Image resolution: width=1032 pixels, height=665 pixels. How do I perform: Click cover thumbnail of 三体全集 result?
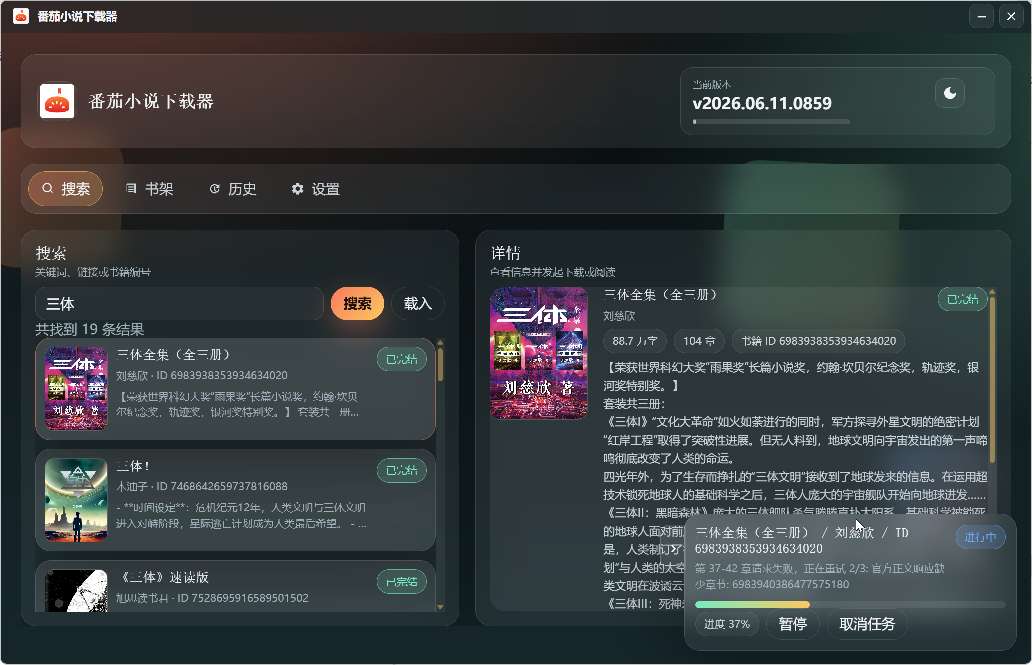(76, 388)
